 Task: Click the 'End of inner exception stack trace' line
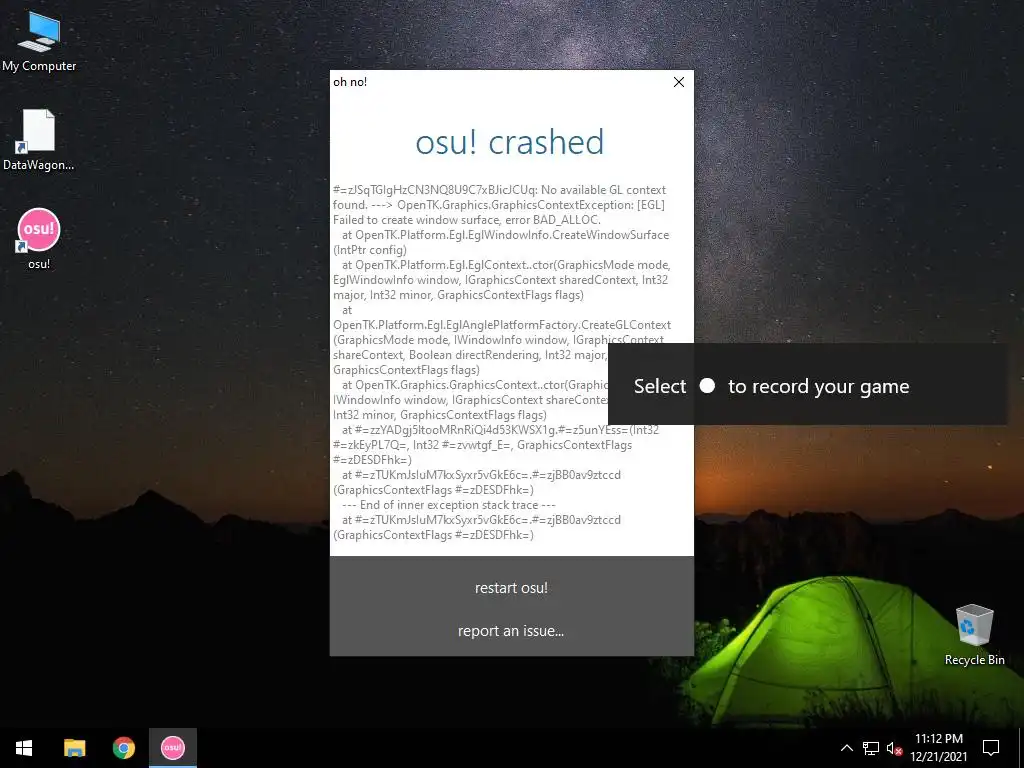(x=448, y=505)
